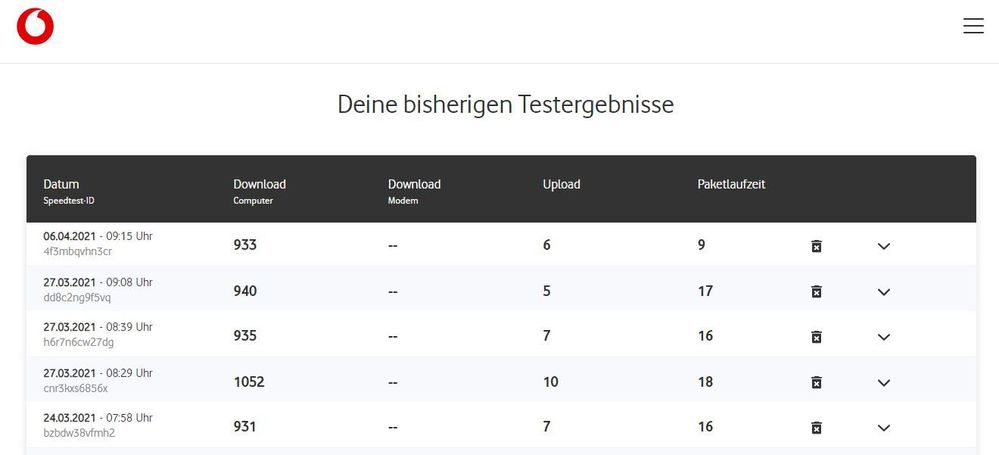This screenshot has height=455, width=999.
Task: Click the Download Modem column header
Action: (x=414, y=184)
